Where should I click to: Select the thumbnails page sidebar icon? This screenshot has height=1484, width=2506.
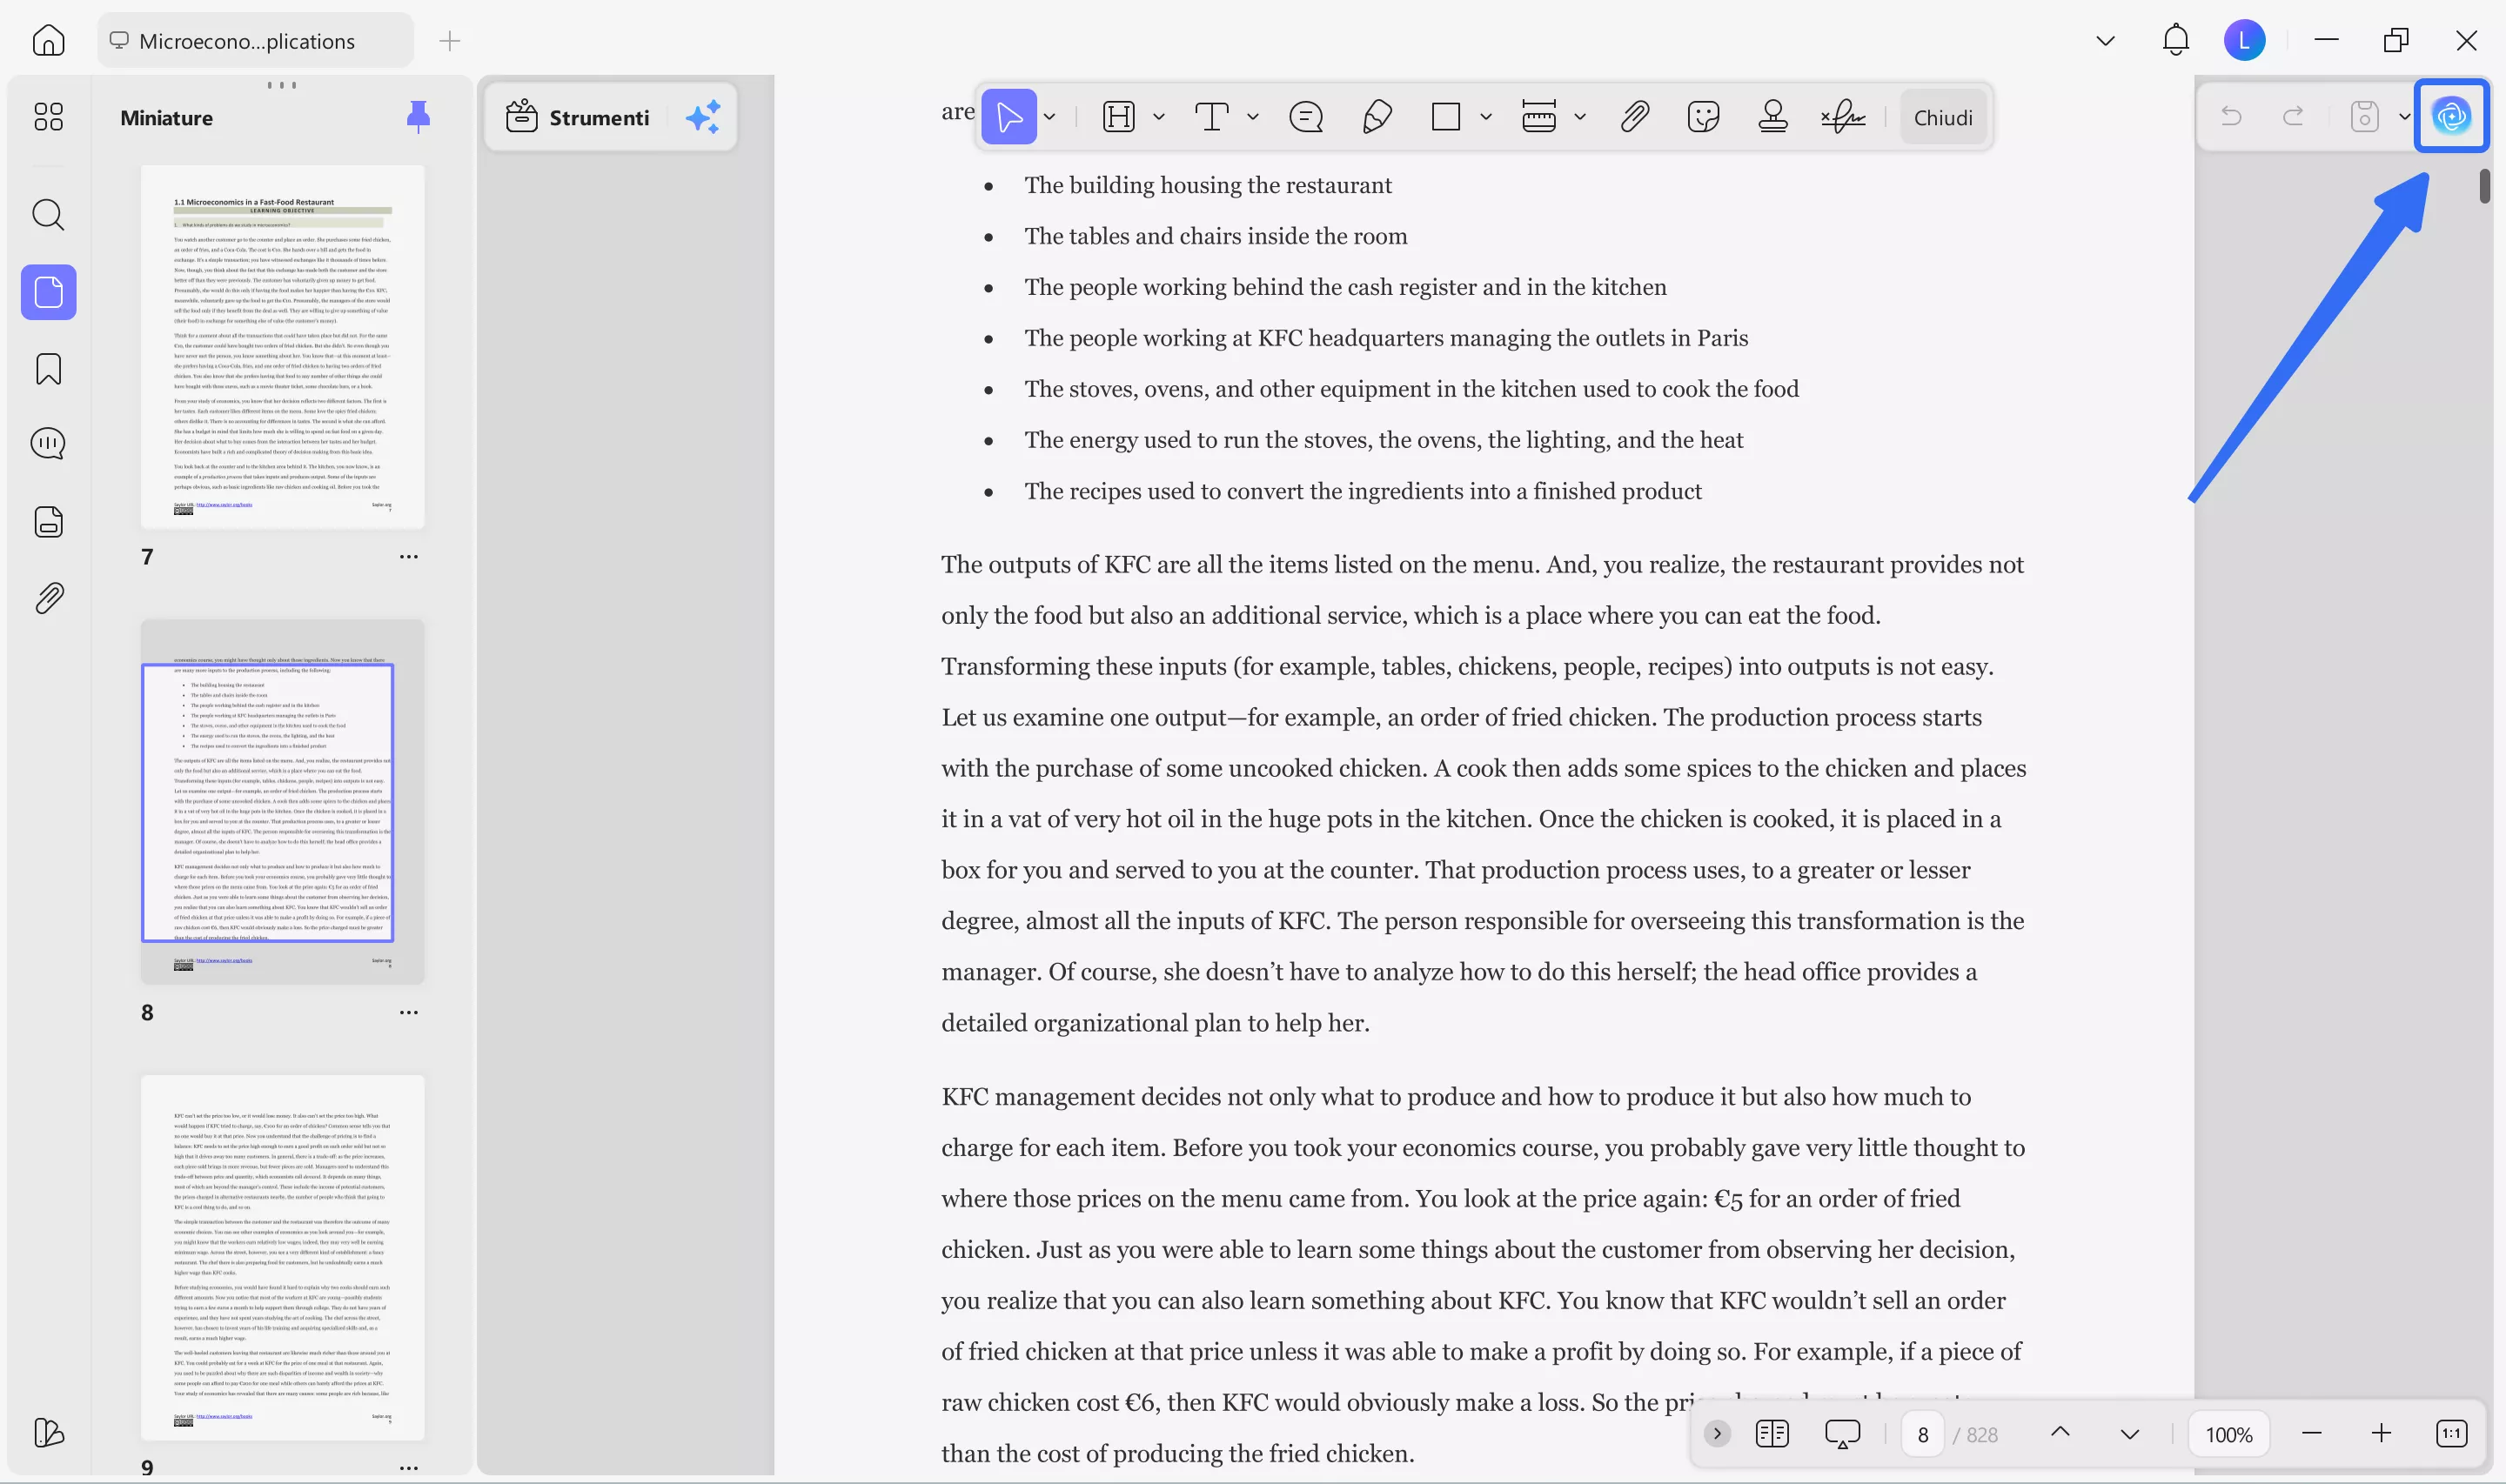pyautogui.click(x=48, y=292)
